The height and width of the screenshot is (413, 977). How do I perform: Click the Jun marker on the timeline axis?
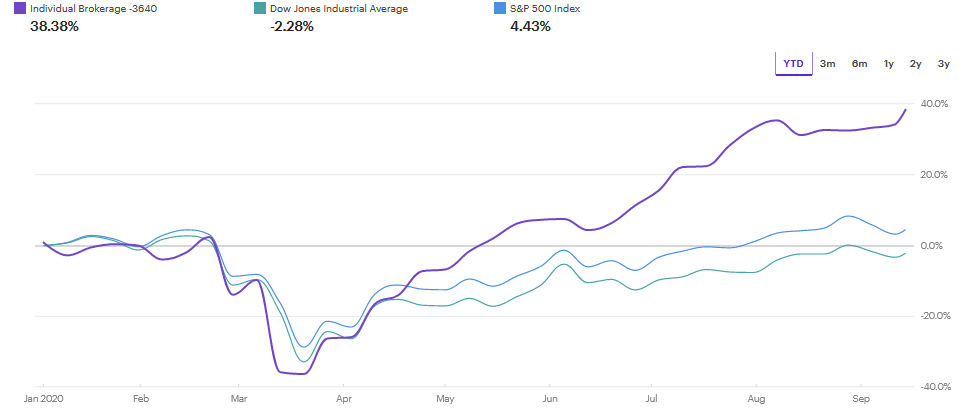[x=548, y=397]
